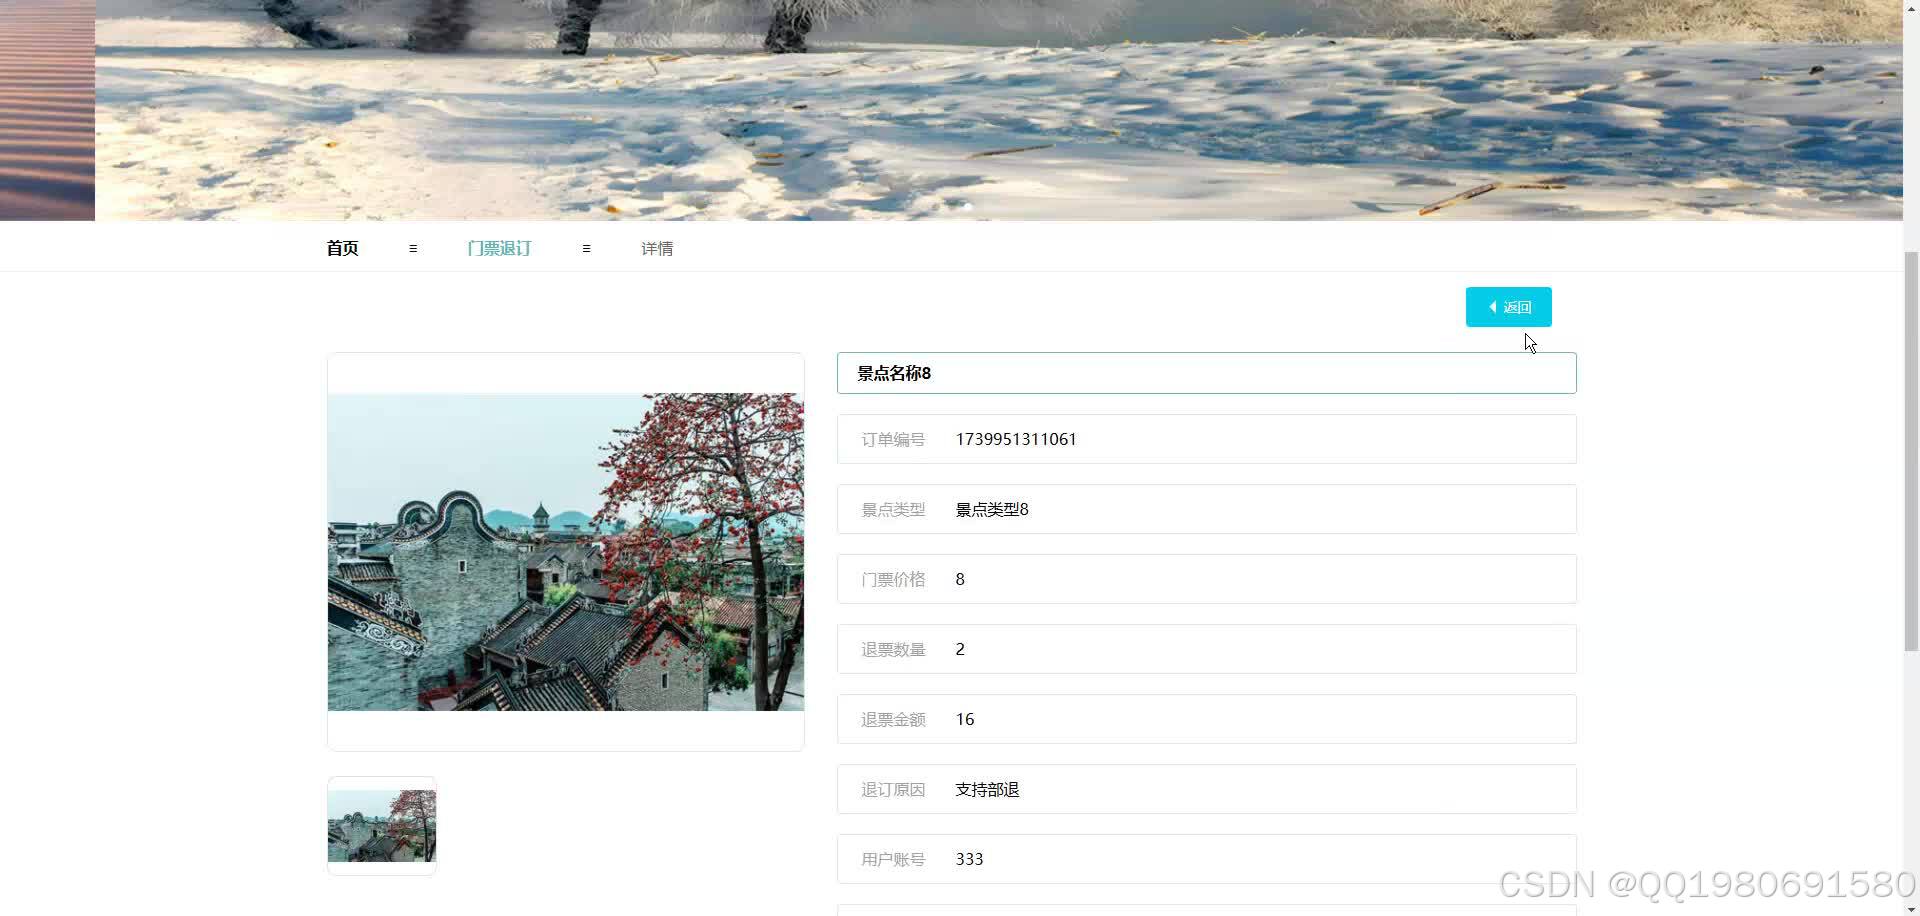Click the separator icon after 首页
1920x916 pixels.
point(413,248)
